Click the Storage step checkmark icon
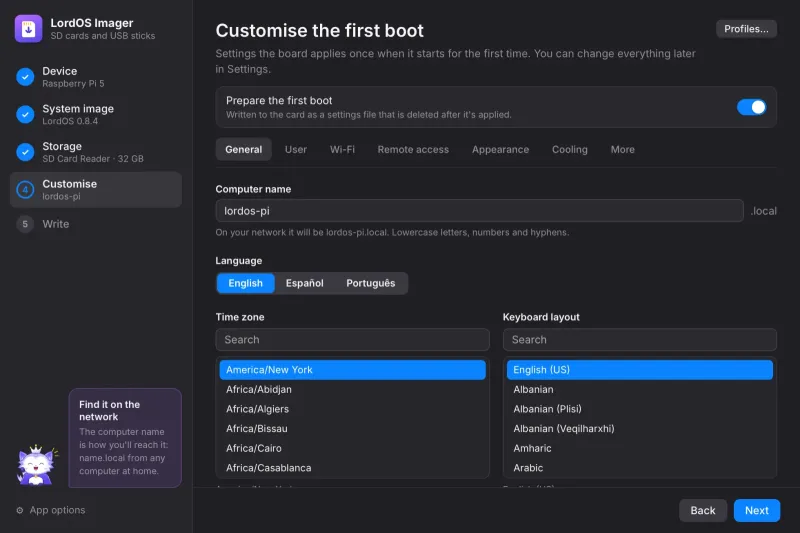This screenshot has width=800, height=533. coord(25,152)
